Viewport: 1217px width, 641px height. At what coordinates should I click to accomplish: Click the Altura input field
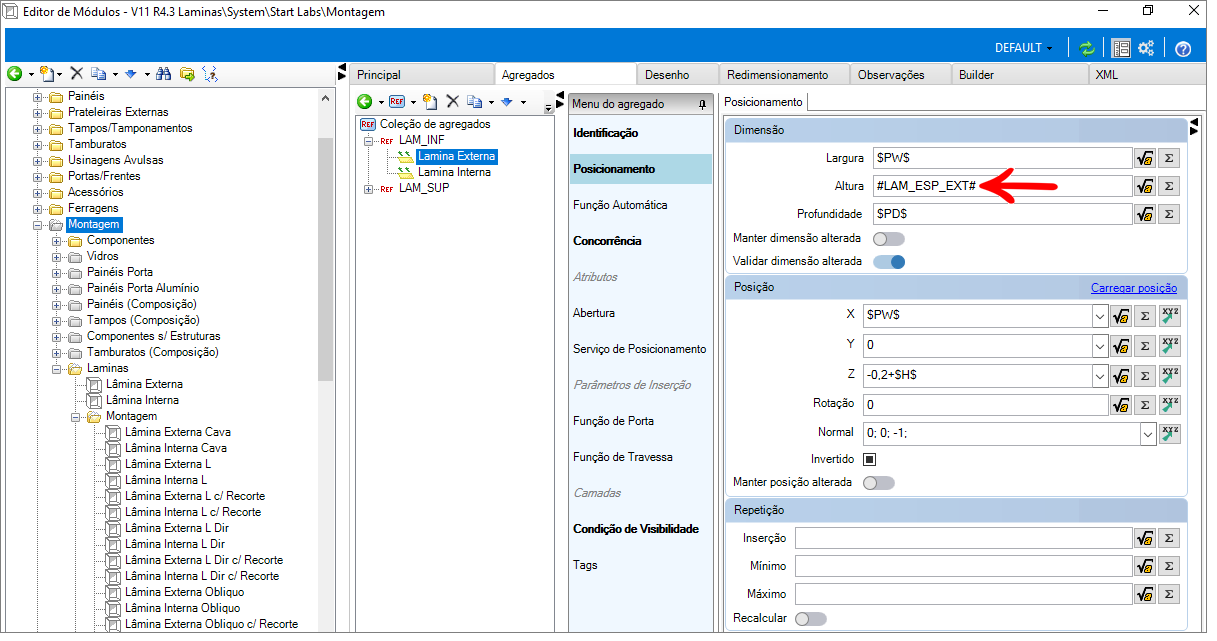[x=1002, y=186]
